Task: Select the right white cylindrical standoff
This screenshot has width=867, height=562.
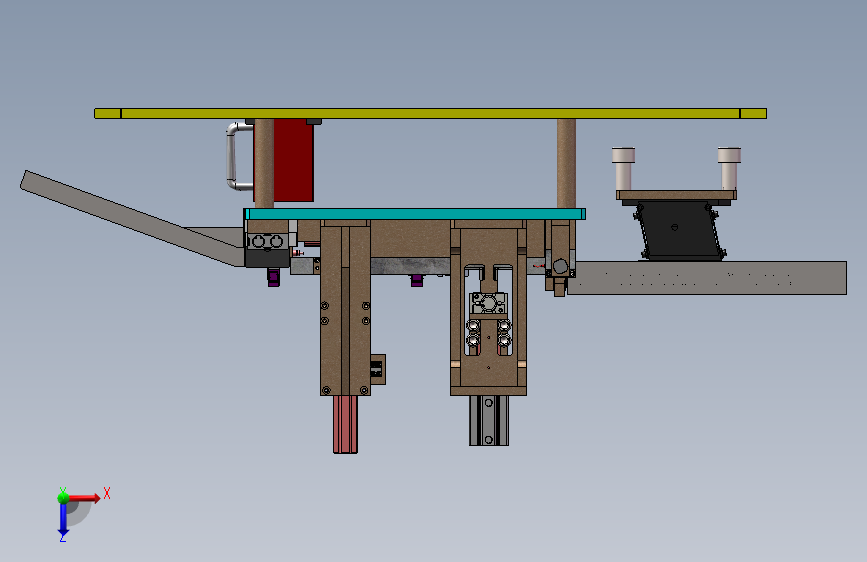Action: click(x=729, y=169)
